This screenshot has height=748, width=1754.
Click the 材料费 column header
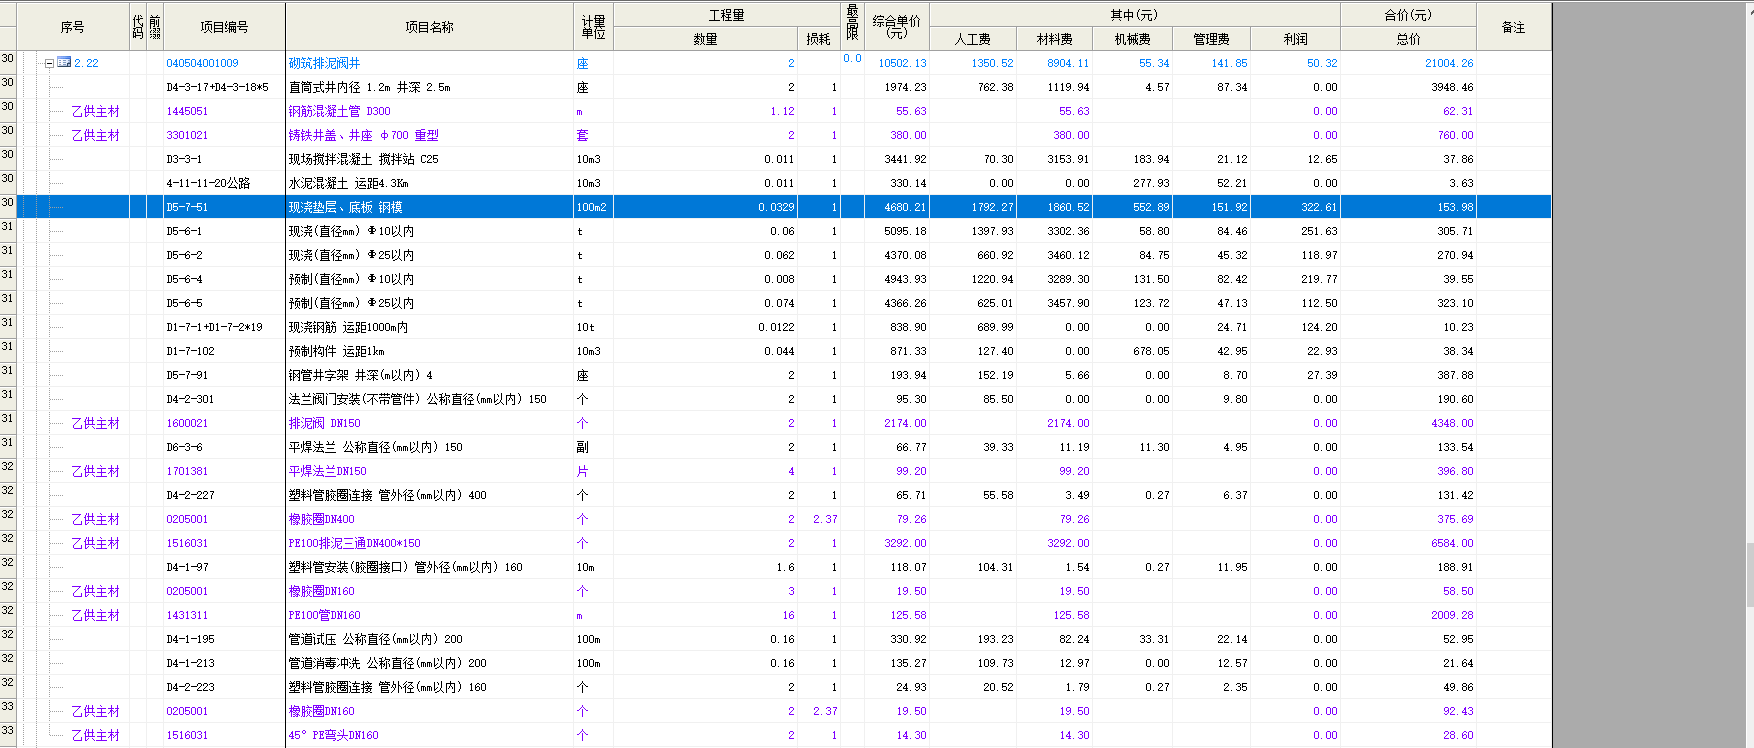1054,39
